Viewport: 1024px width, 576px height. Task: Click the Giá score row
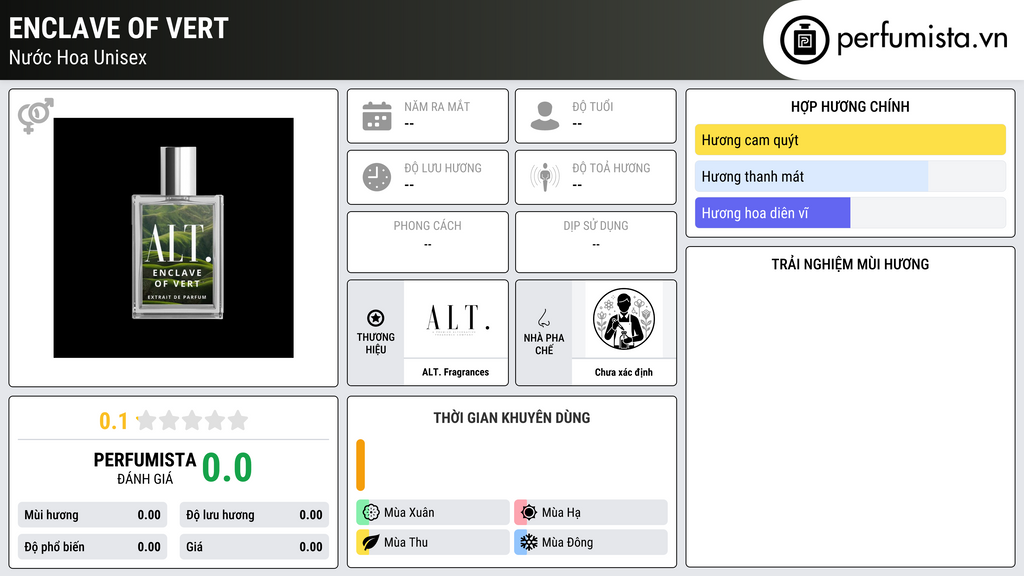pos(254,547)
